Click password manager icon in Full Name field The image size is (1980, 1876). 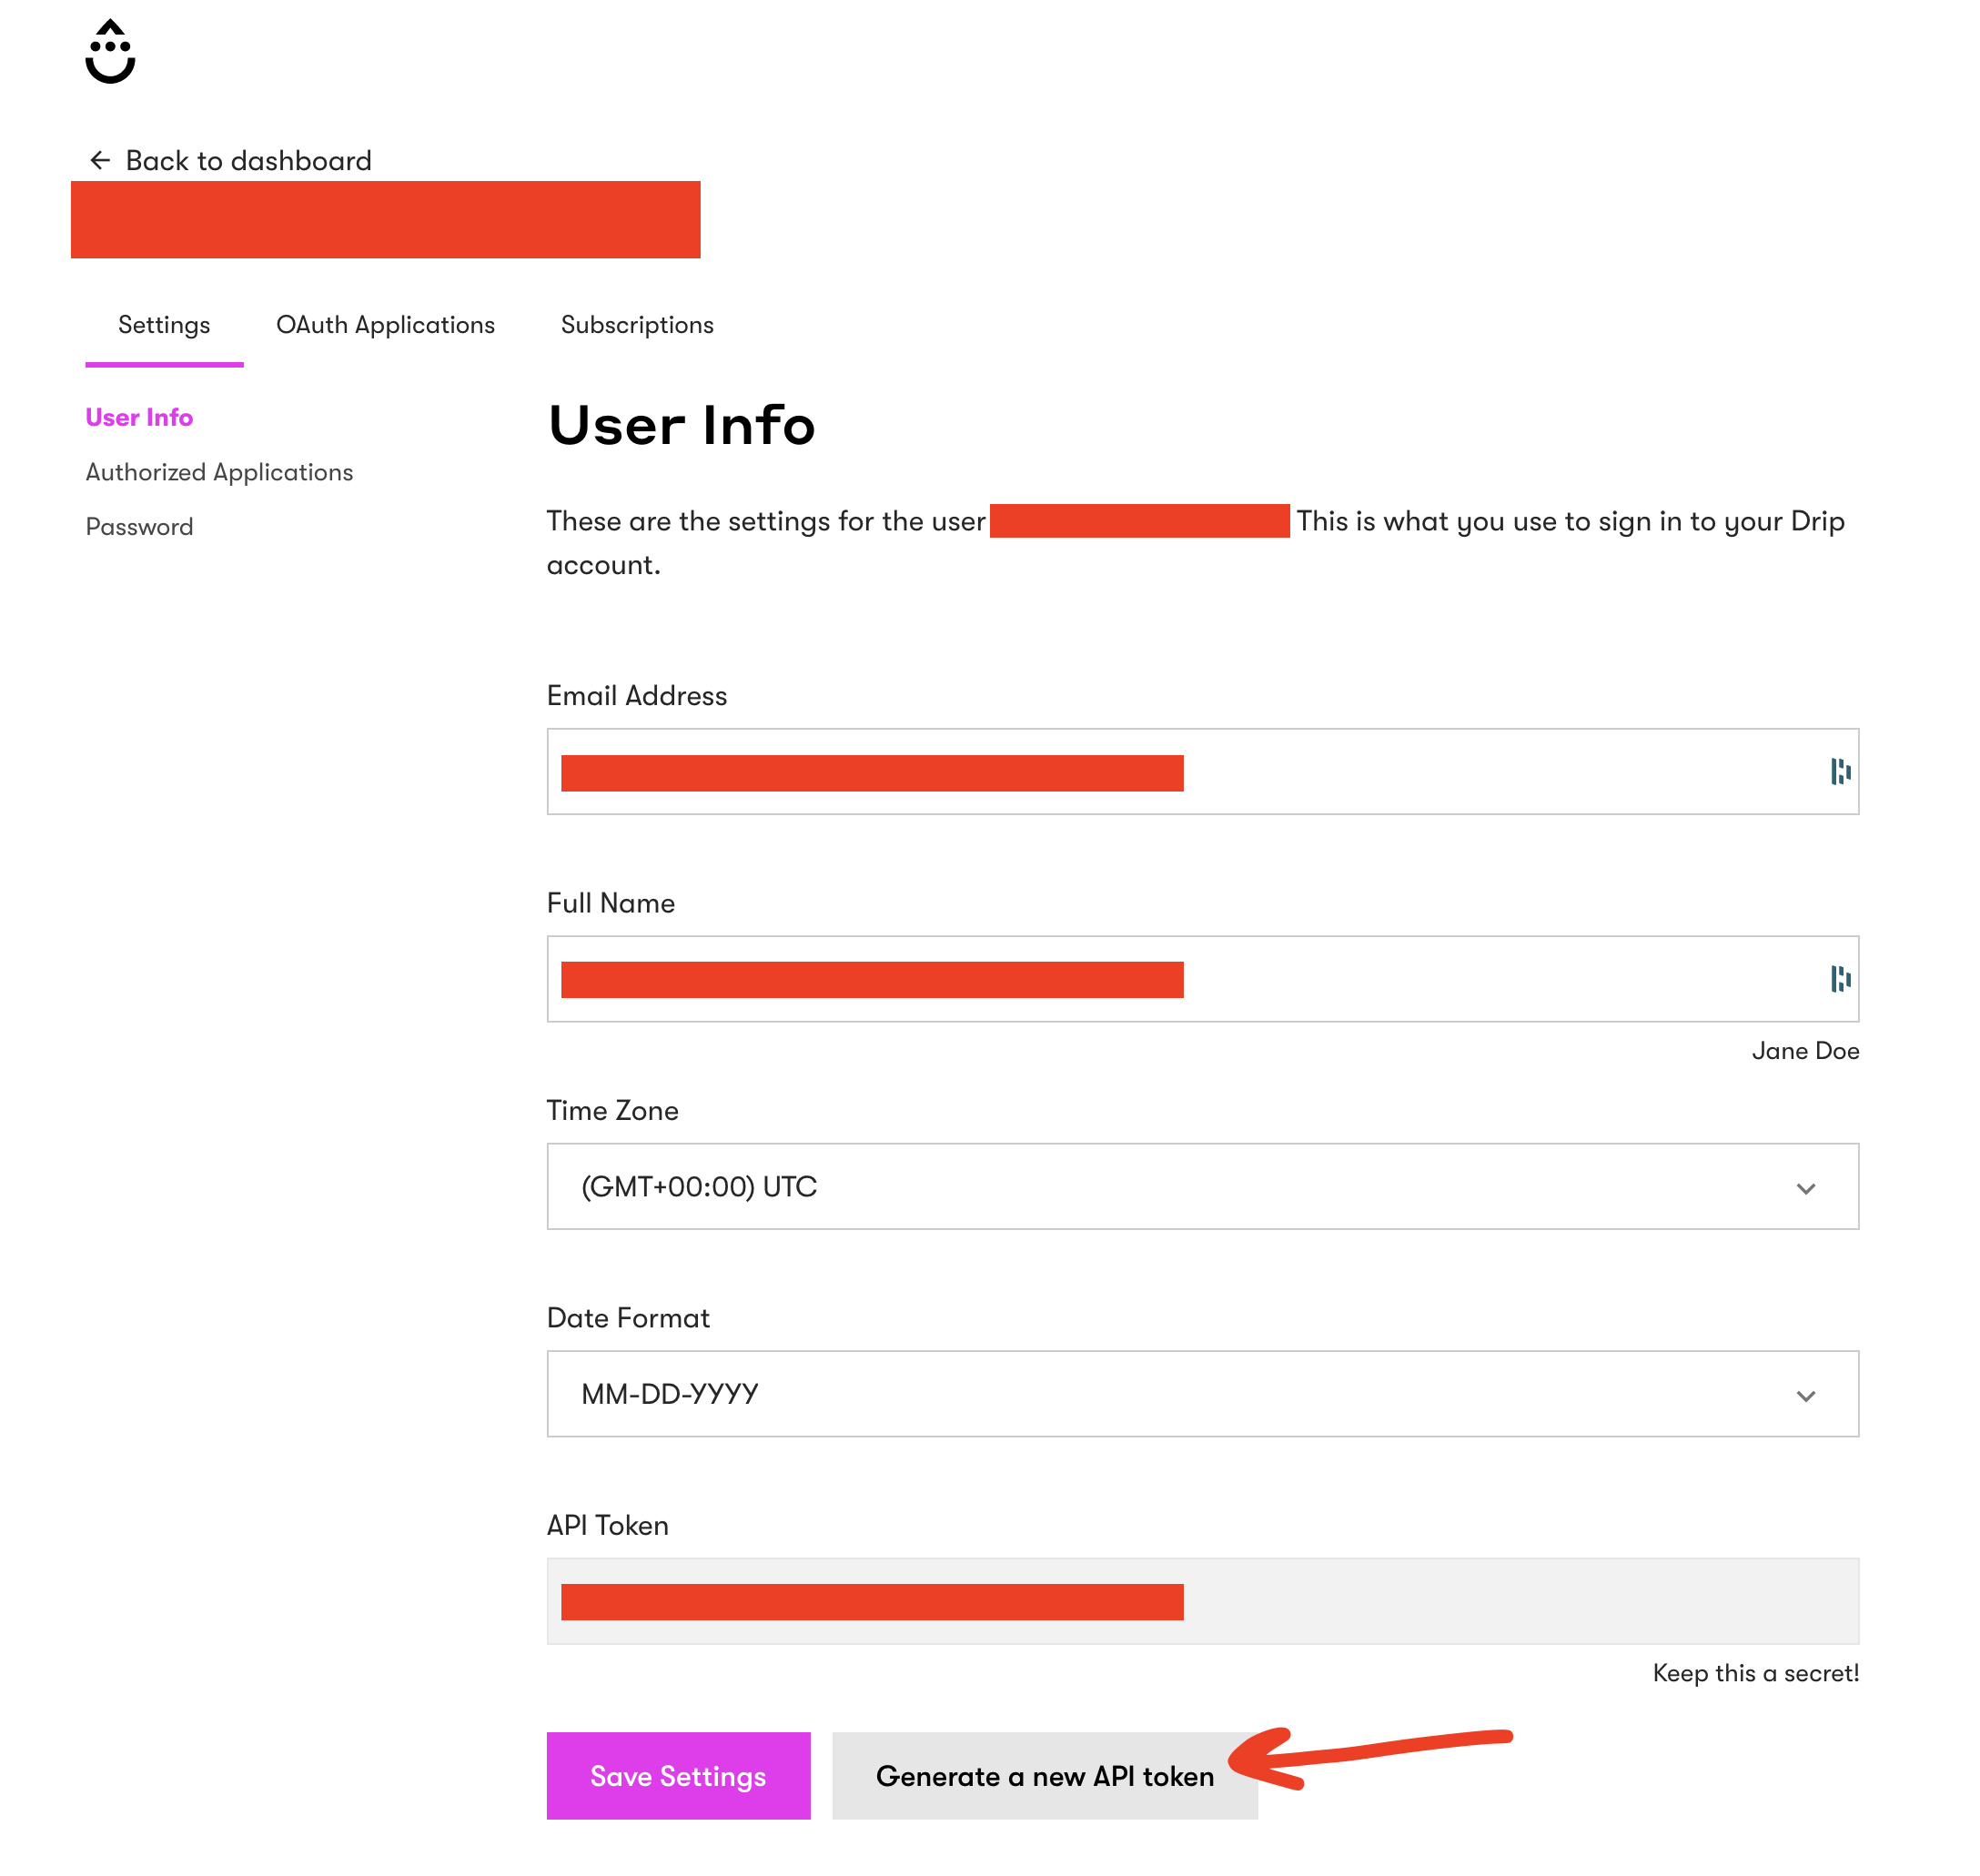pyautogui.click(x=1840, y=979)
